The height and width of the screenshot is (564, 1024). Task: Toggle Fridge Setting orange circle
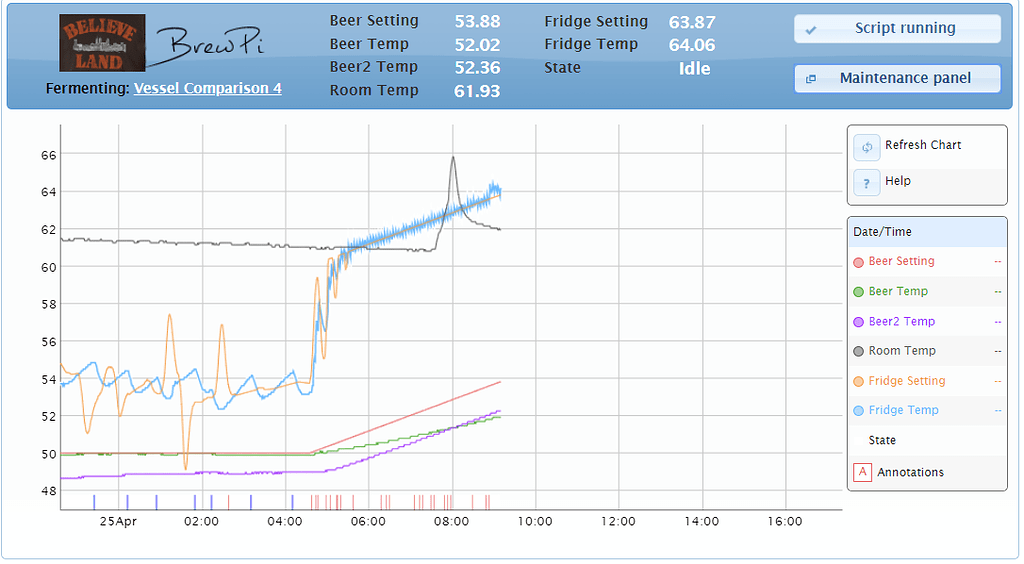[858, 381]
